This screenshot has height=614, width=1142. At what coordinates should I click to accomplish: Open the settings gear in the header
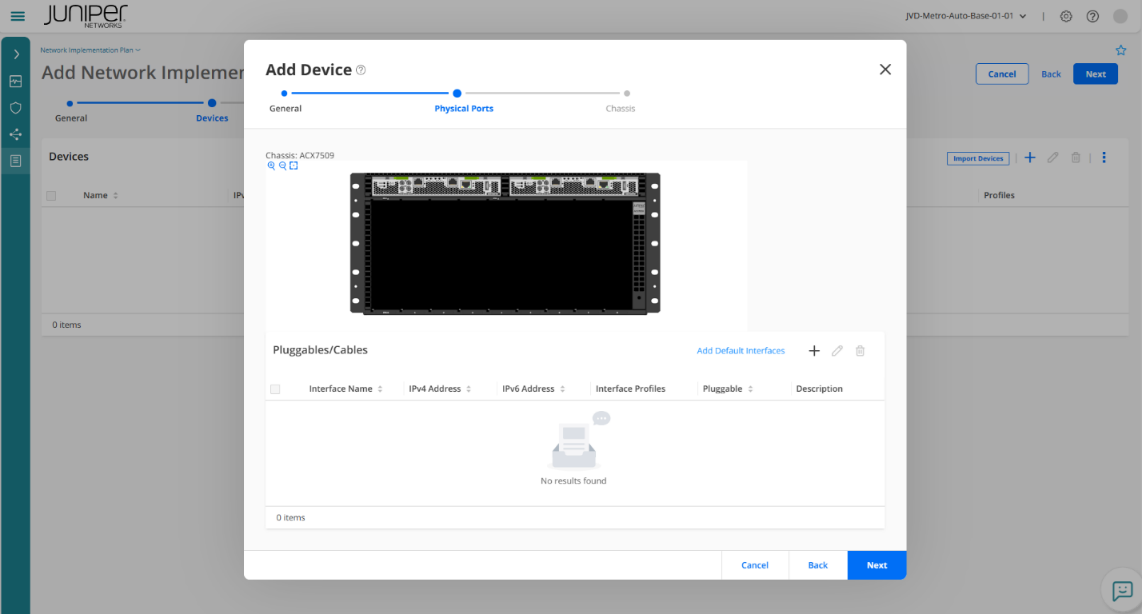coord(1066,16)
